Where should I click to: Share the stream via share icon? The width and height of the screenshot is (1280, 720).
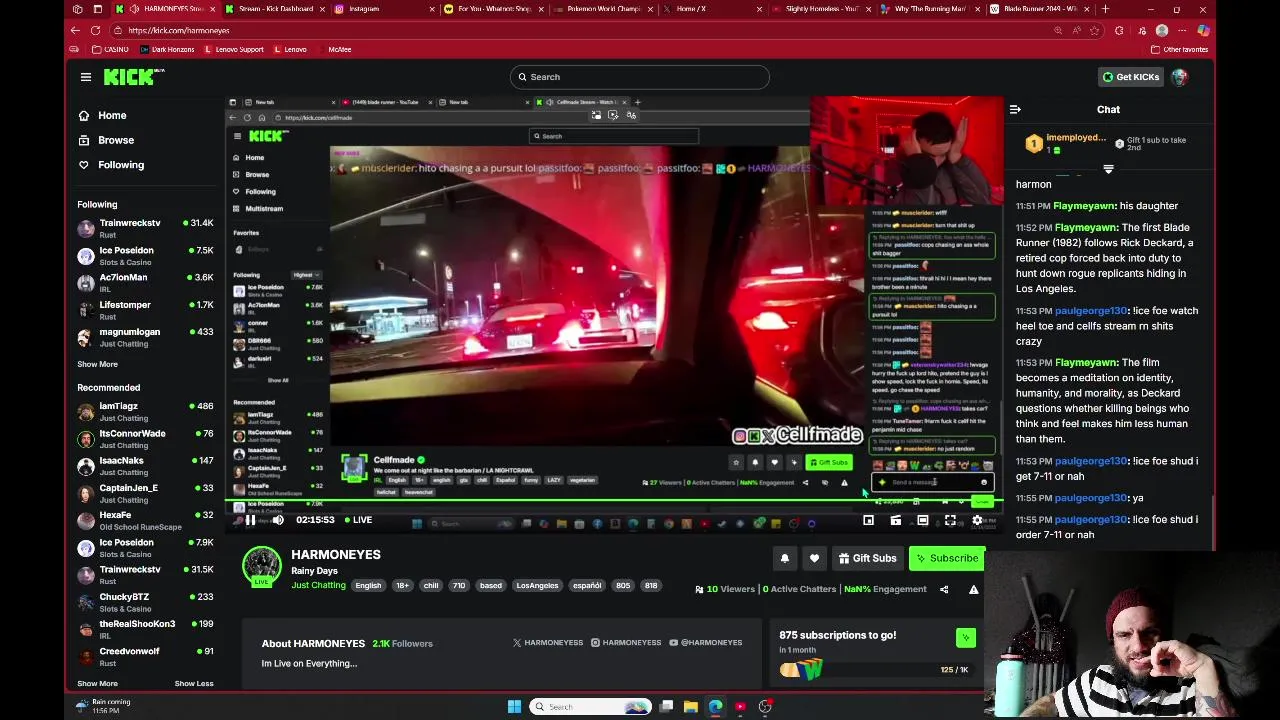click(x=944, y=589)
